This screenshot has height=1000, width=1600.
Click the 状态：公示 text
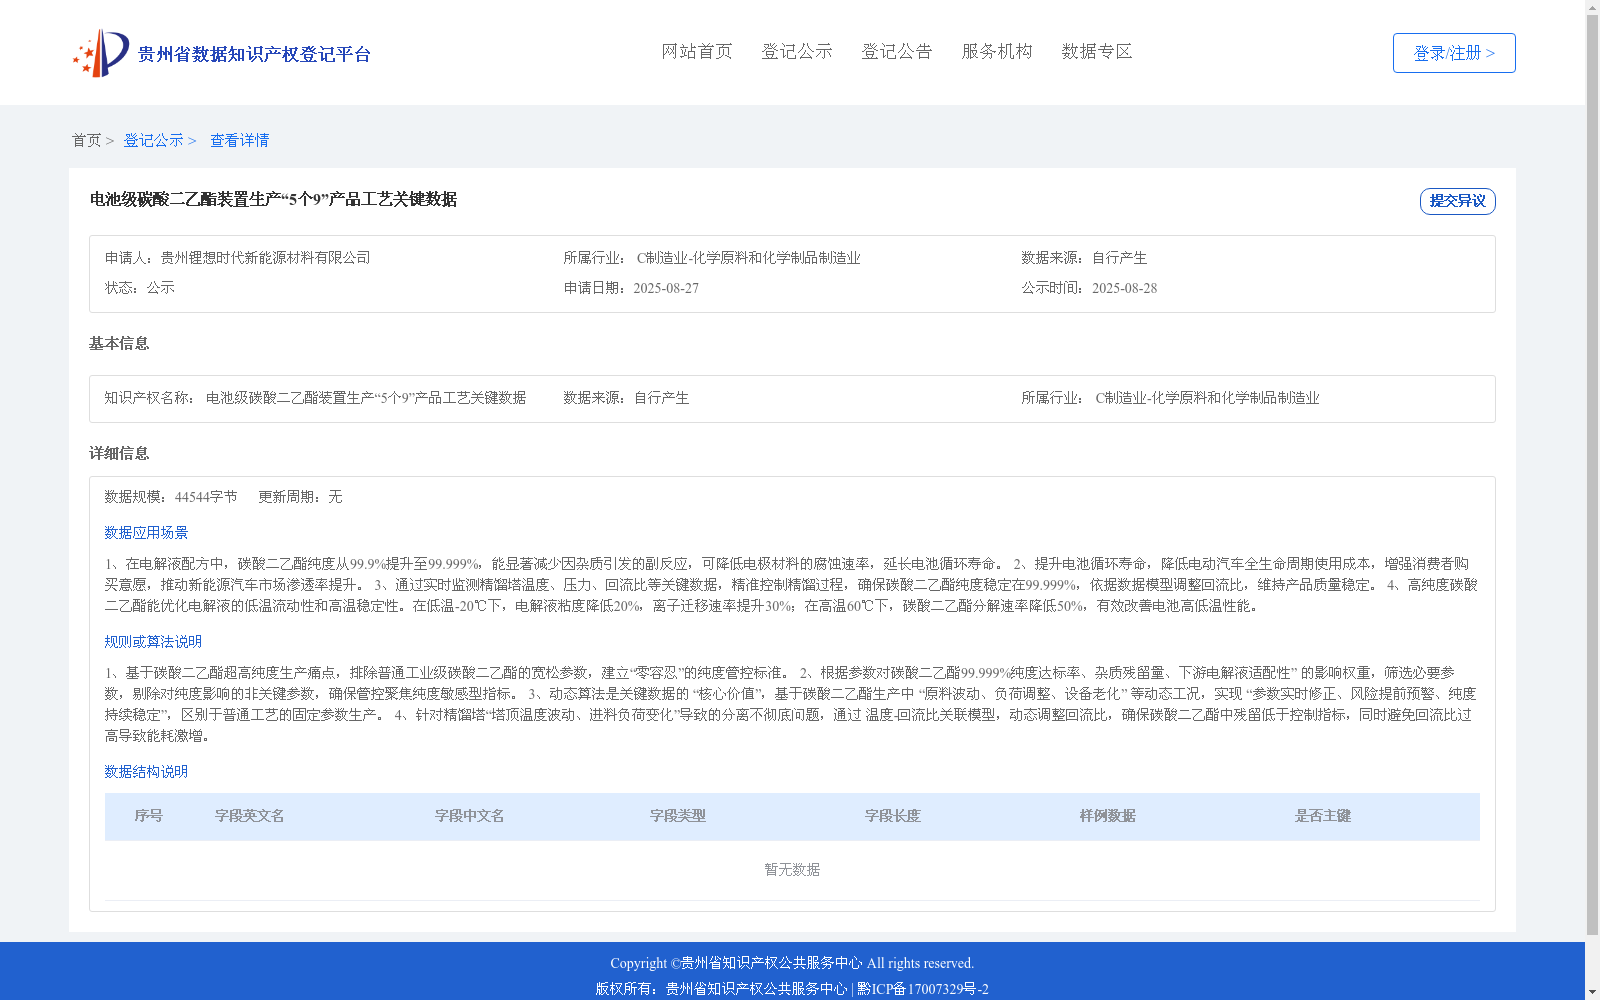[x=140, y=288]
